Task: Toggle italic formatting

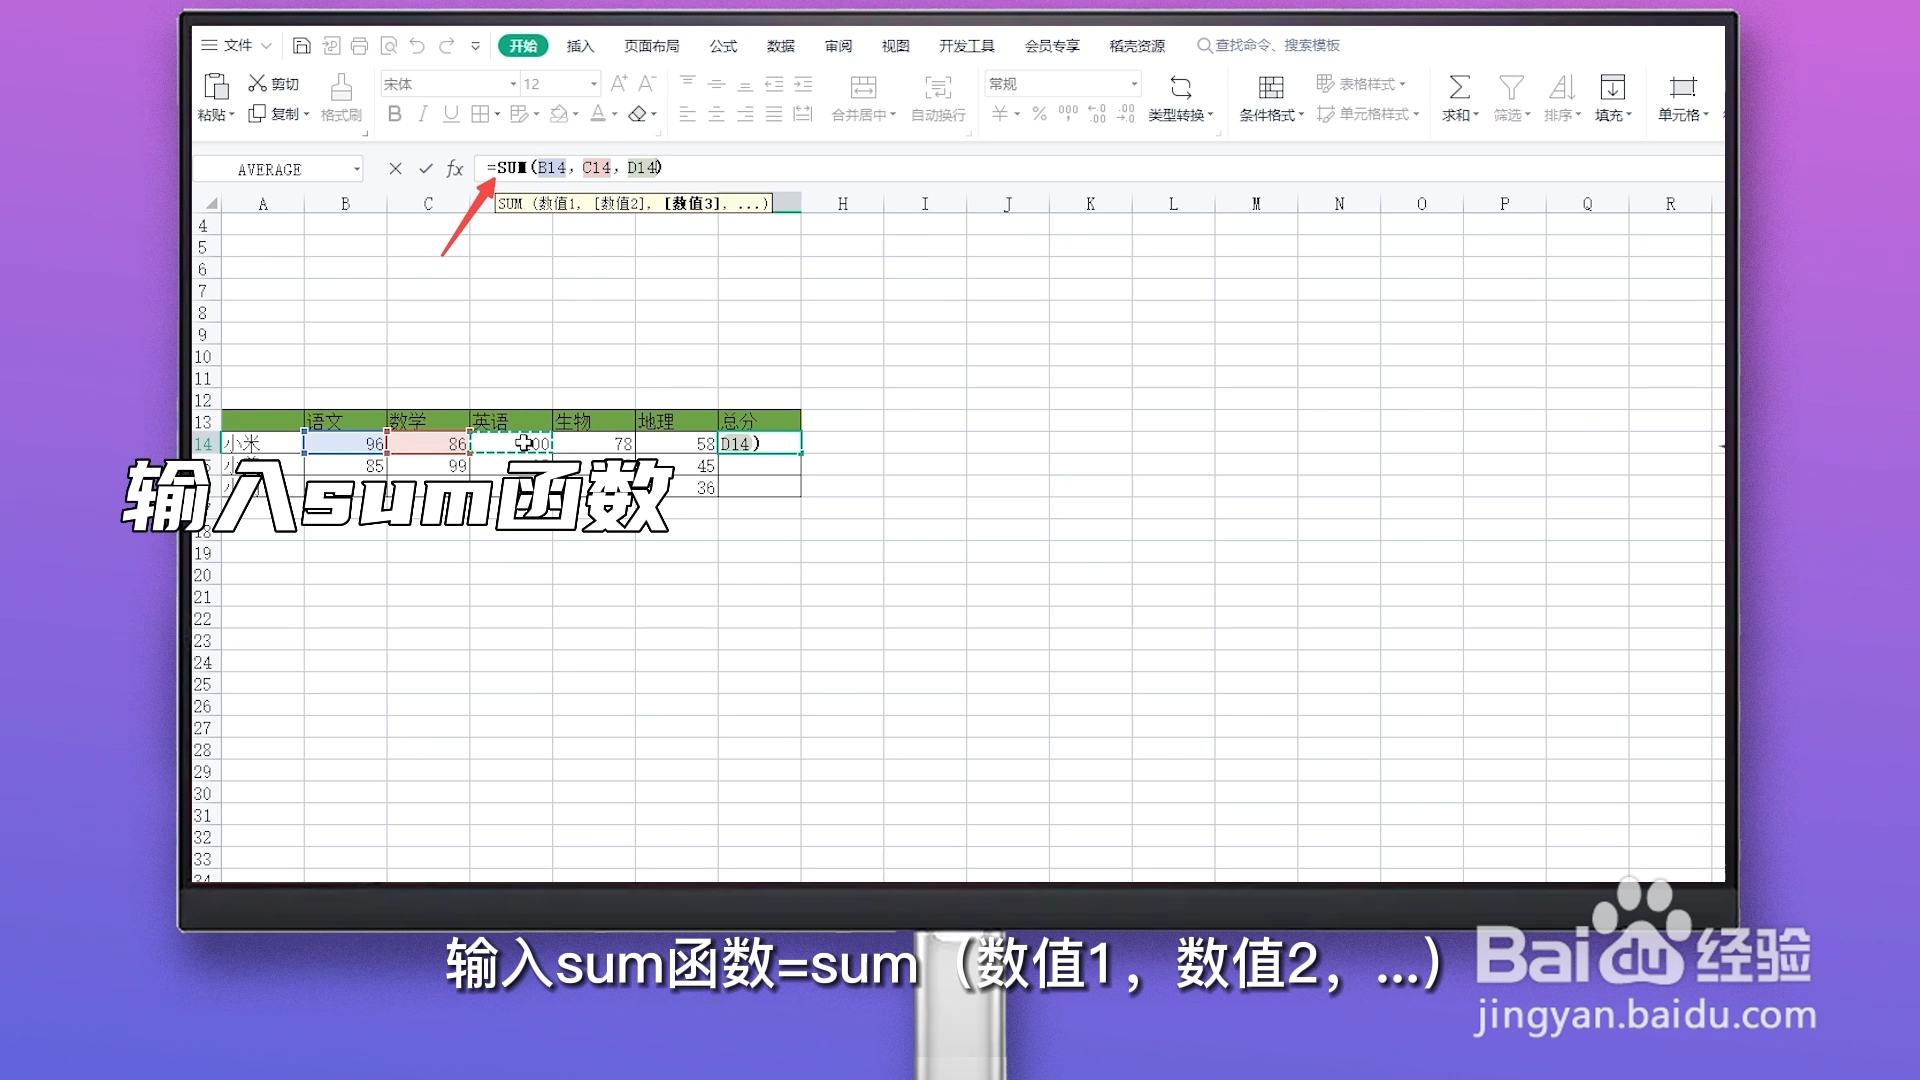Action: pos(422,114)
